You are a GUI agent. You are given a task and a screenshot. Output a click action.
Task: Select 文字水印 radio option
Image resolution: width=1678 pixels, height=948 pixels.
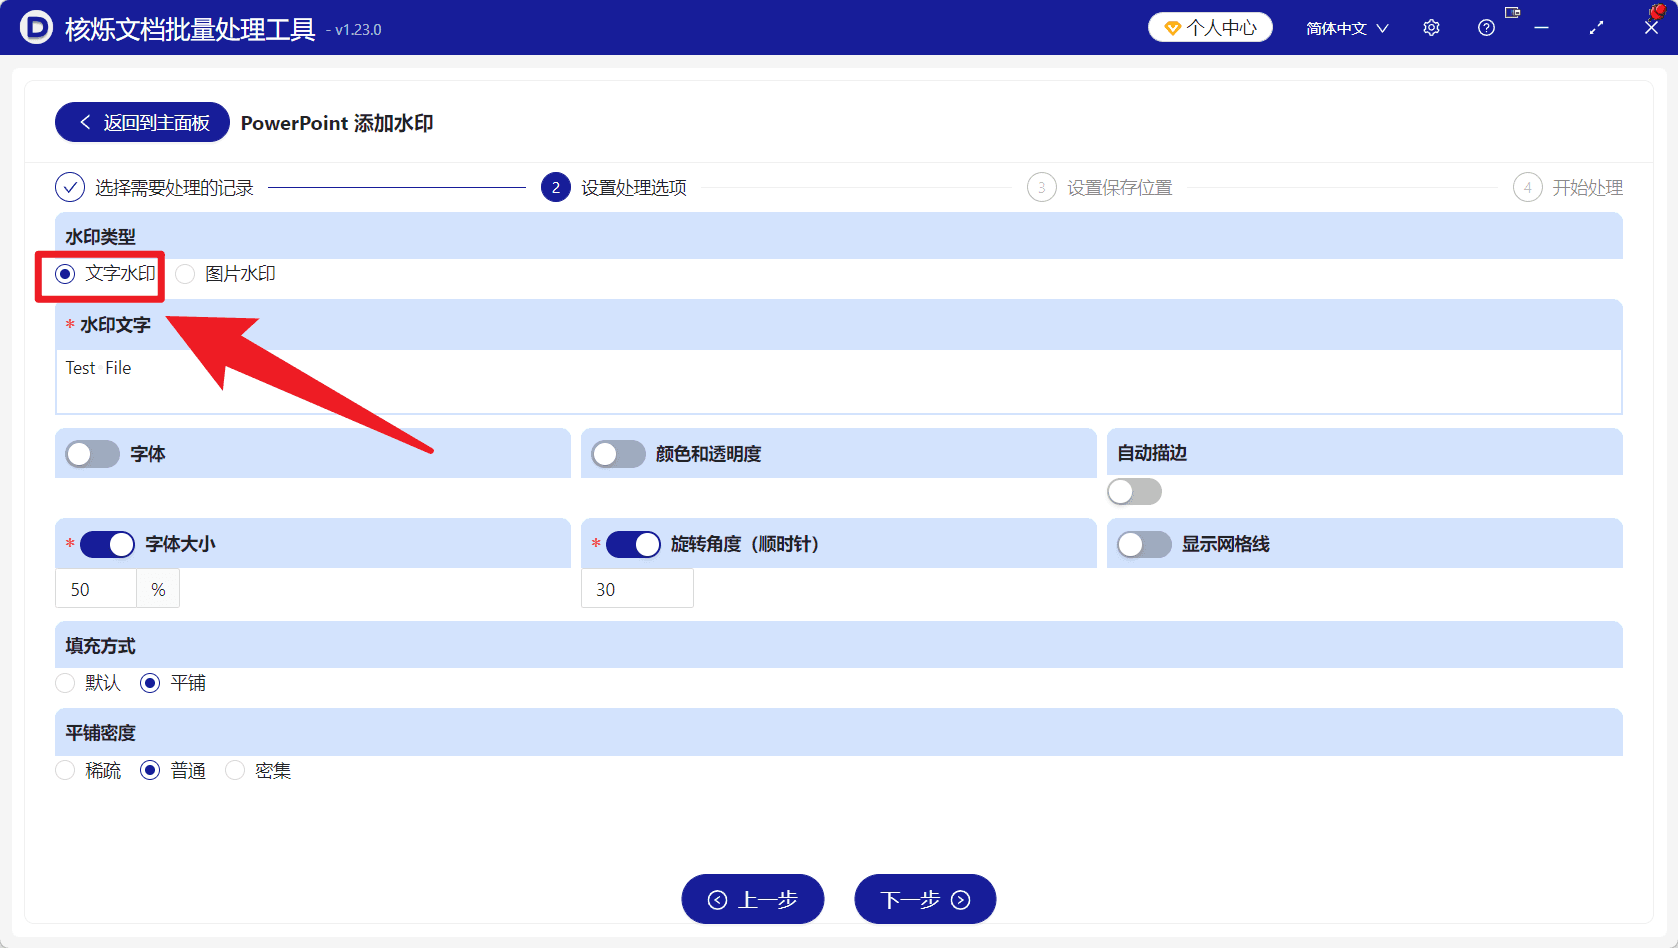tap(65, 274)
